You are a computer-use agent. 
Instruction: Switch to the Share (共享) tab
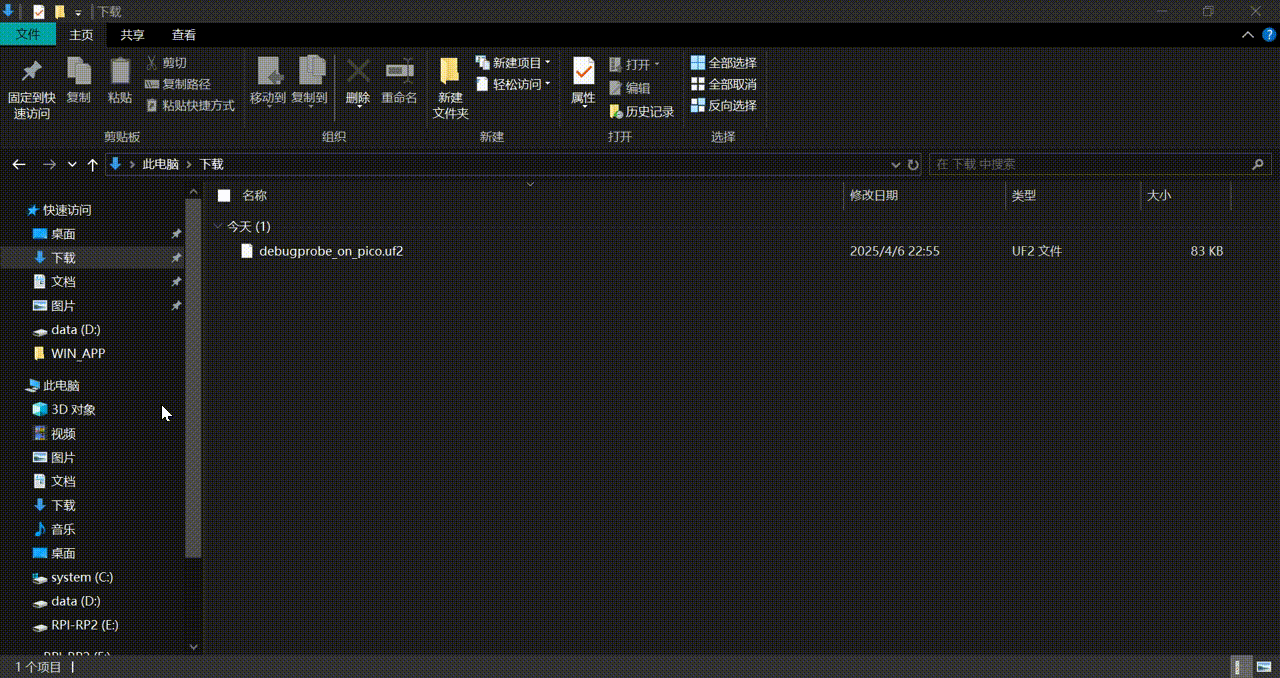click(x=132, y=35)
